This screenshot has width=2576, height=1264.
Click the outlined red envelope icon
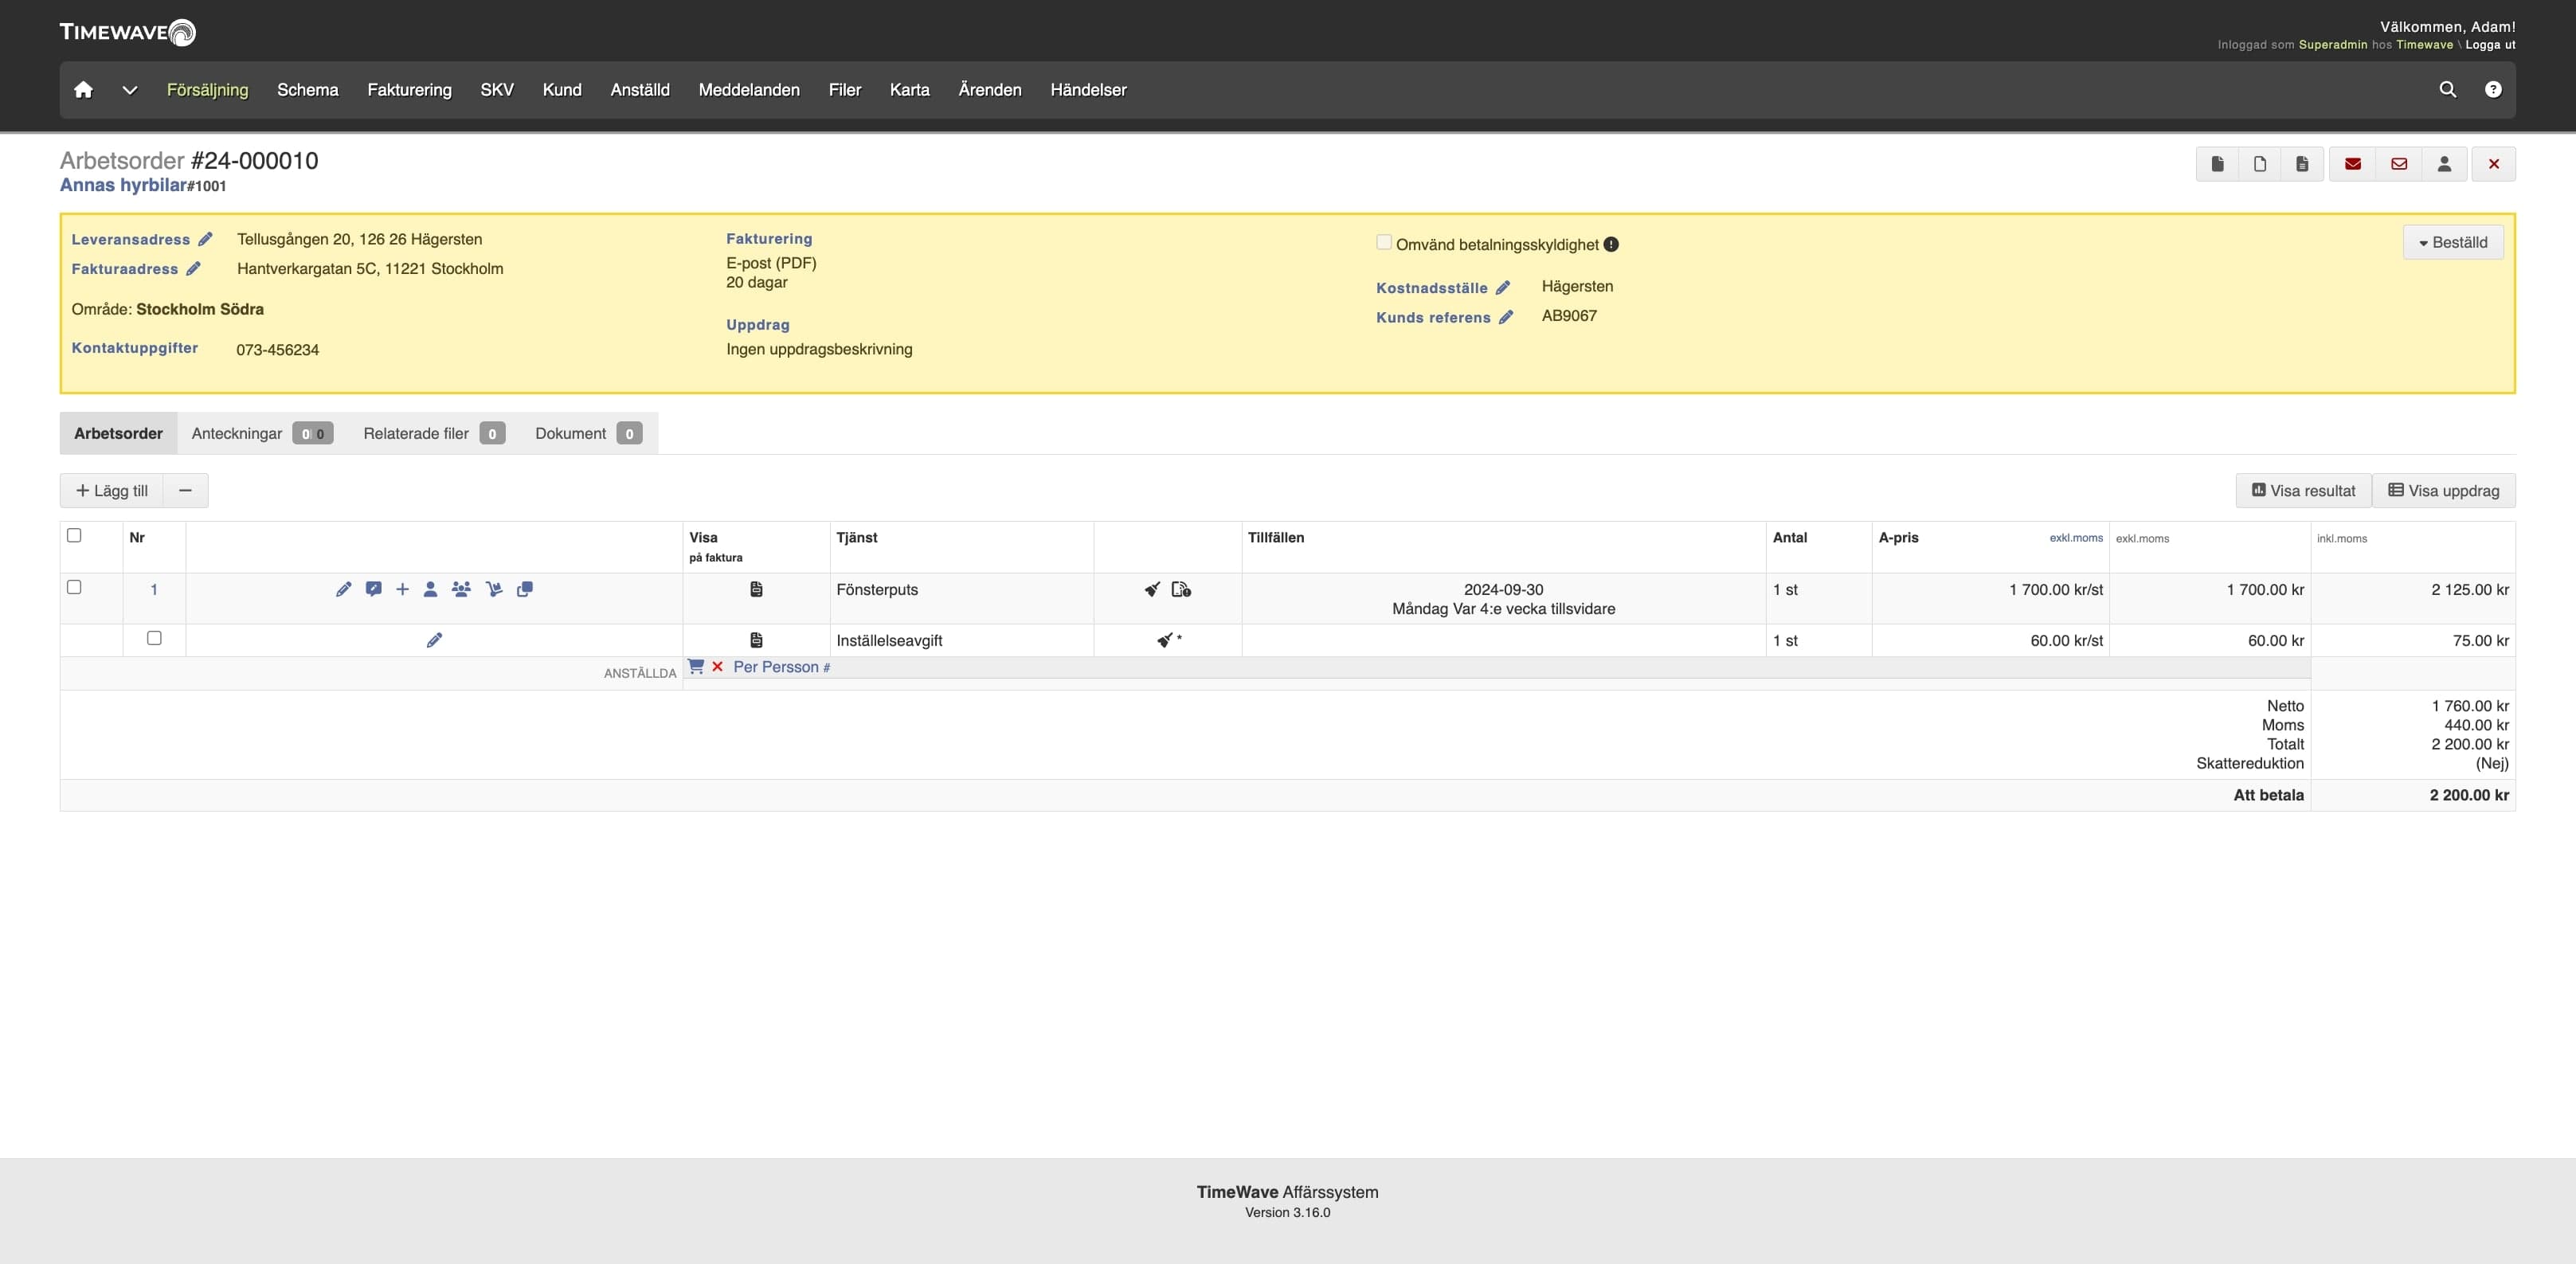(x=2398, y=164)
